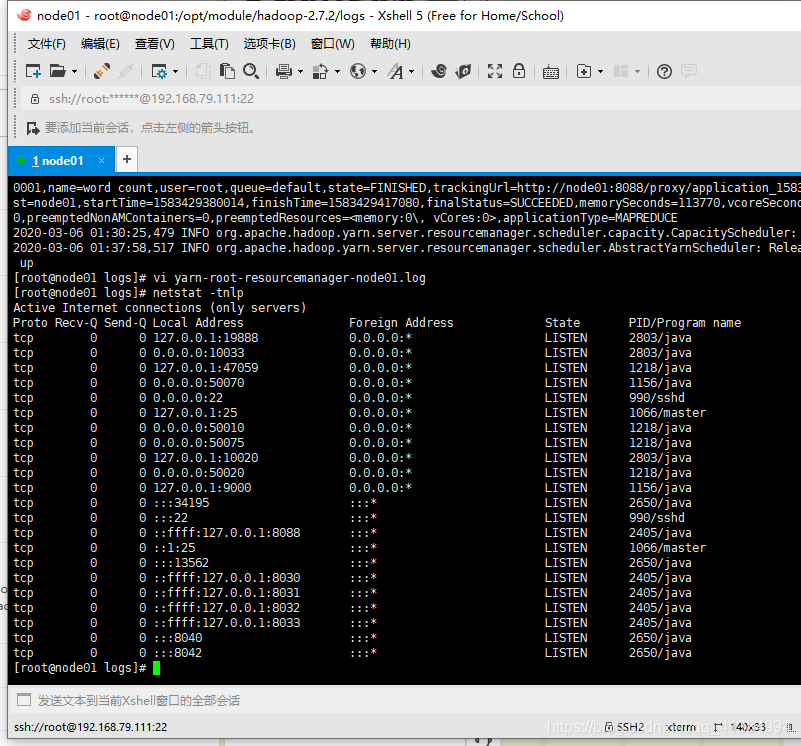Enter full screen with the expand icon
This screenshot has height=746, width=801.
(494, 71)
